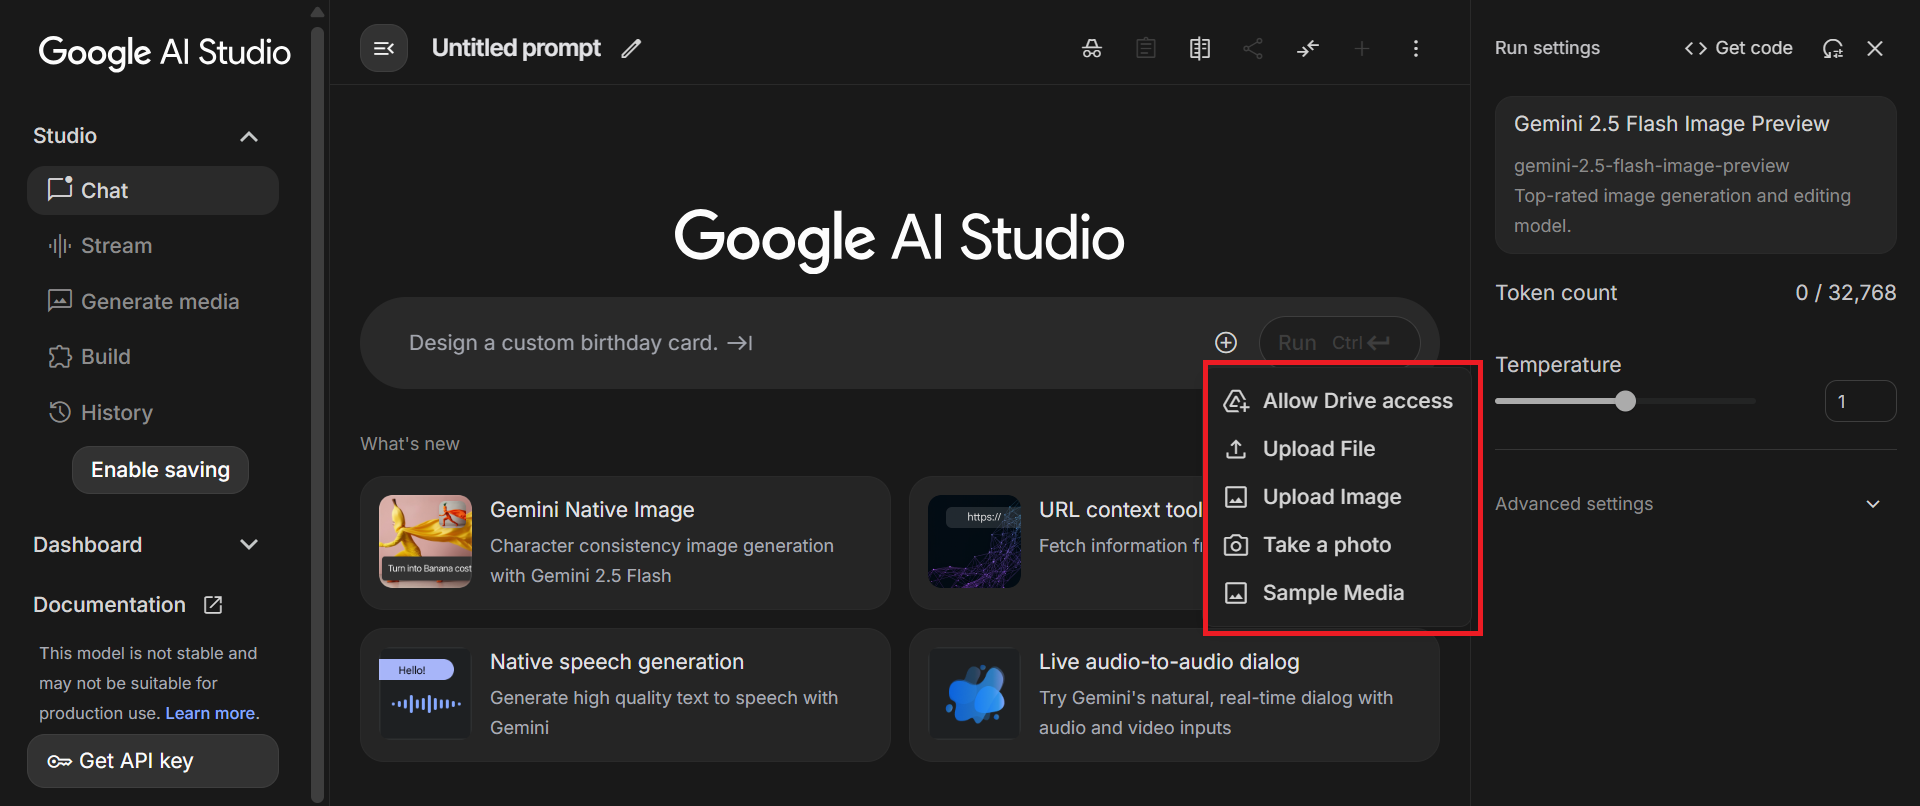Click the Learn more link
The image size is (1920, 806).
tap(210, 713)
